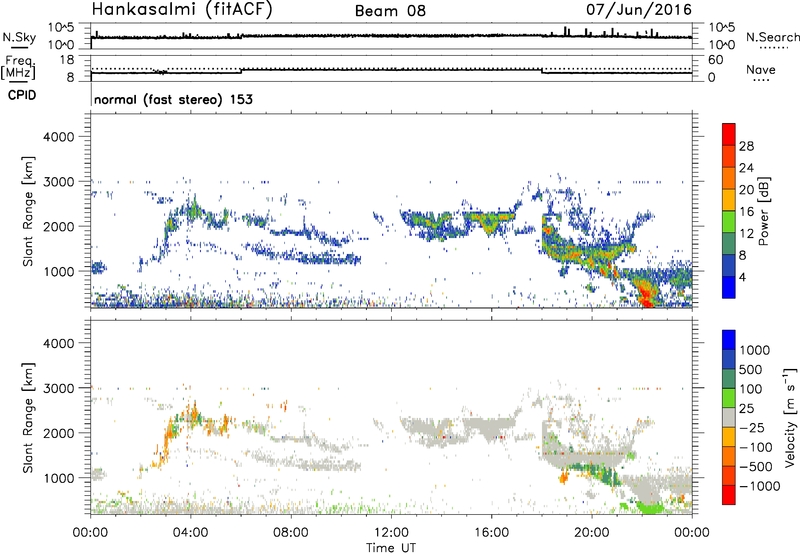Select the 16 label on power color bar
This screenshot has height=554, width=800.
tap(746, 212)
